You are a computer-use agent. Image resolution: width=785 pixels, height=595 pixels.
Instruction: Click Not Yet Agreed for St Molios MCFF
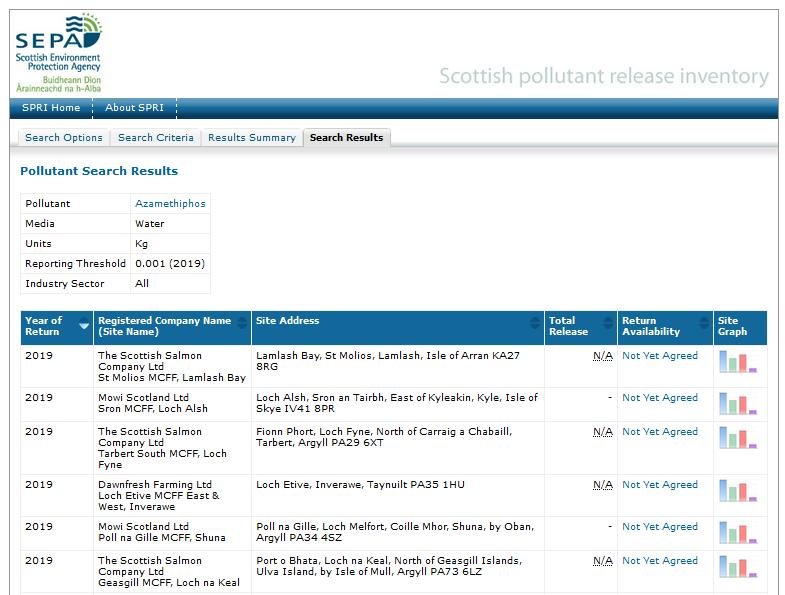(x=660, y=356)
